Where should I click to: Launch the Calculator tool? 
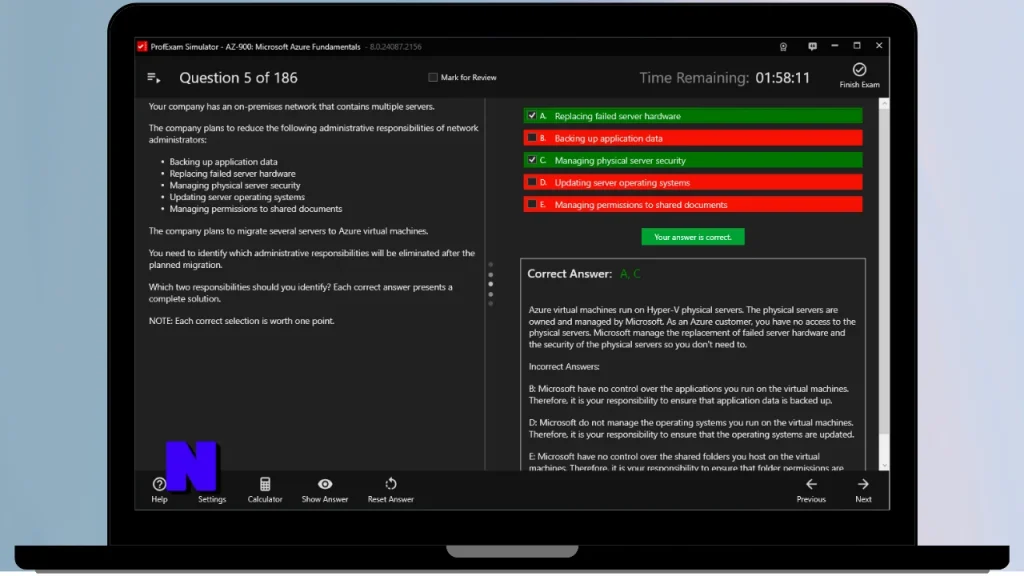tap(264, 489)
